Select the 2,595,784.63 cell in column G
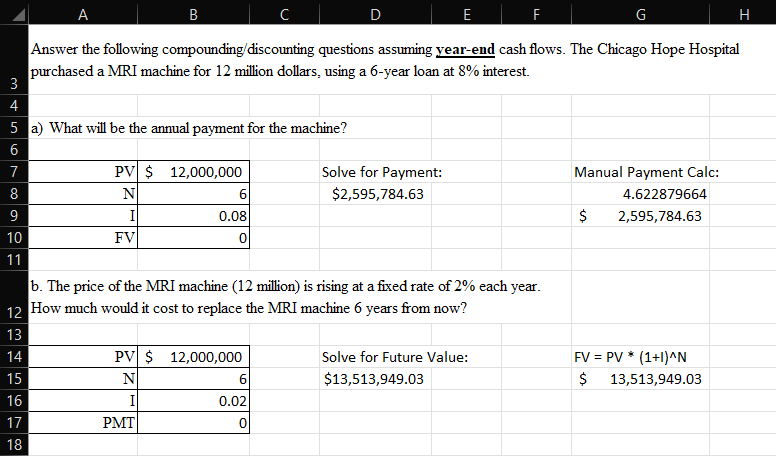This screenshot has height=456, width=776. [640, 216]
